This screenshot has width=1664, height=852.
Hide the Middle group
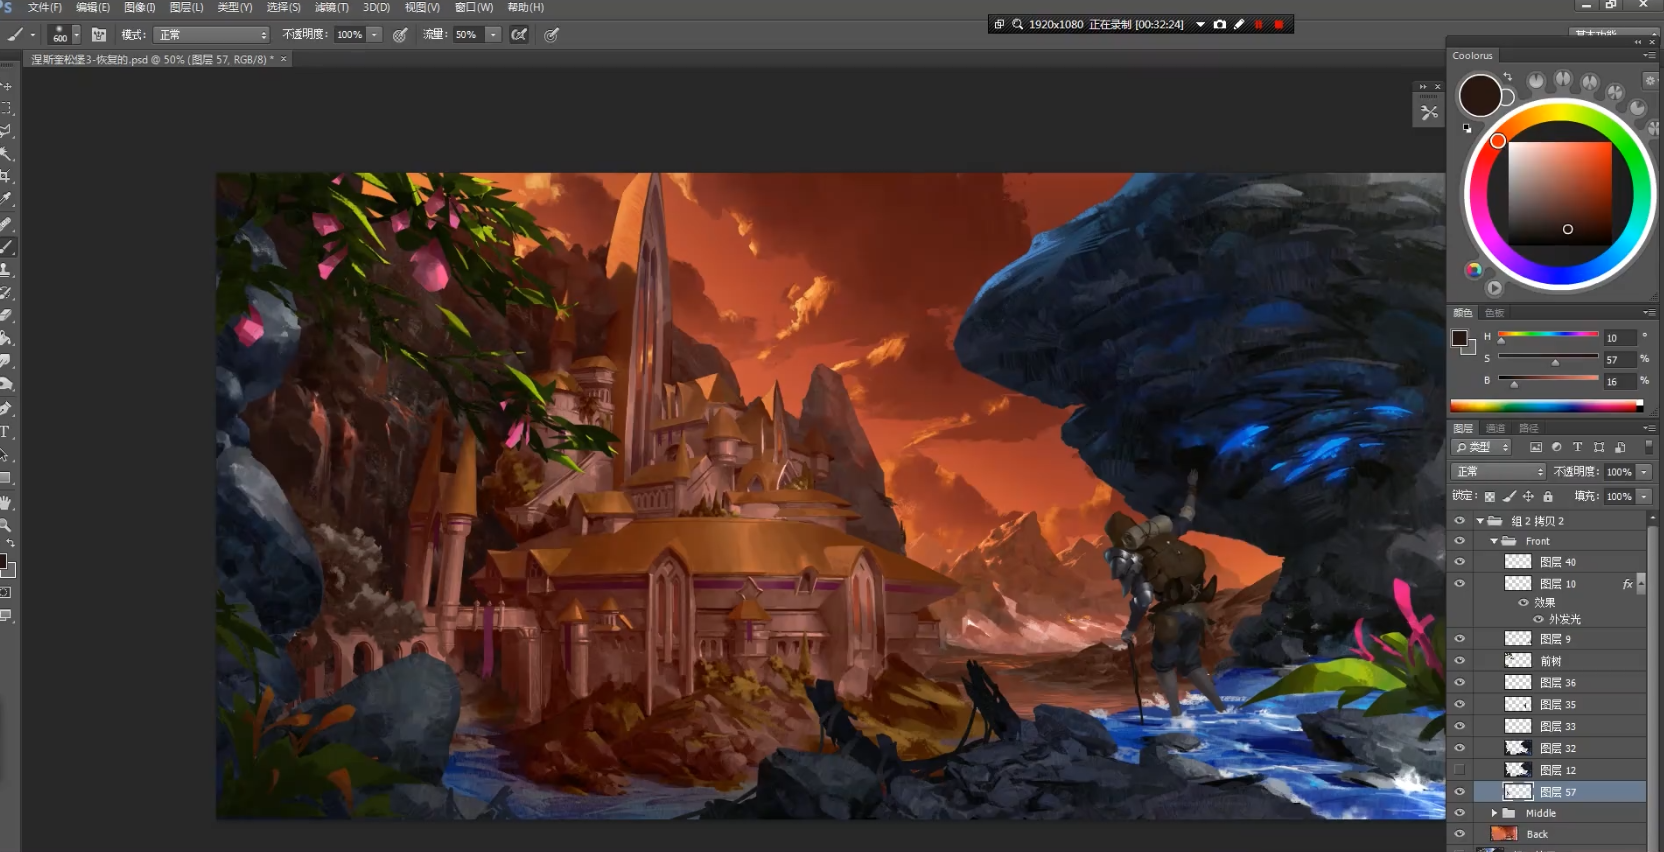(1460, 813)
